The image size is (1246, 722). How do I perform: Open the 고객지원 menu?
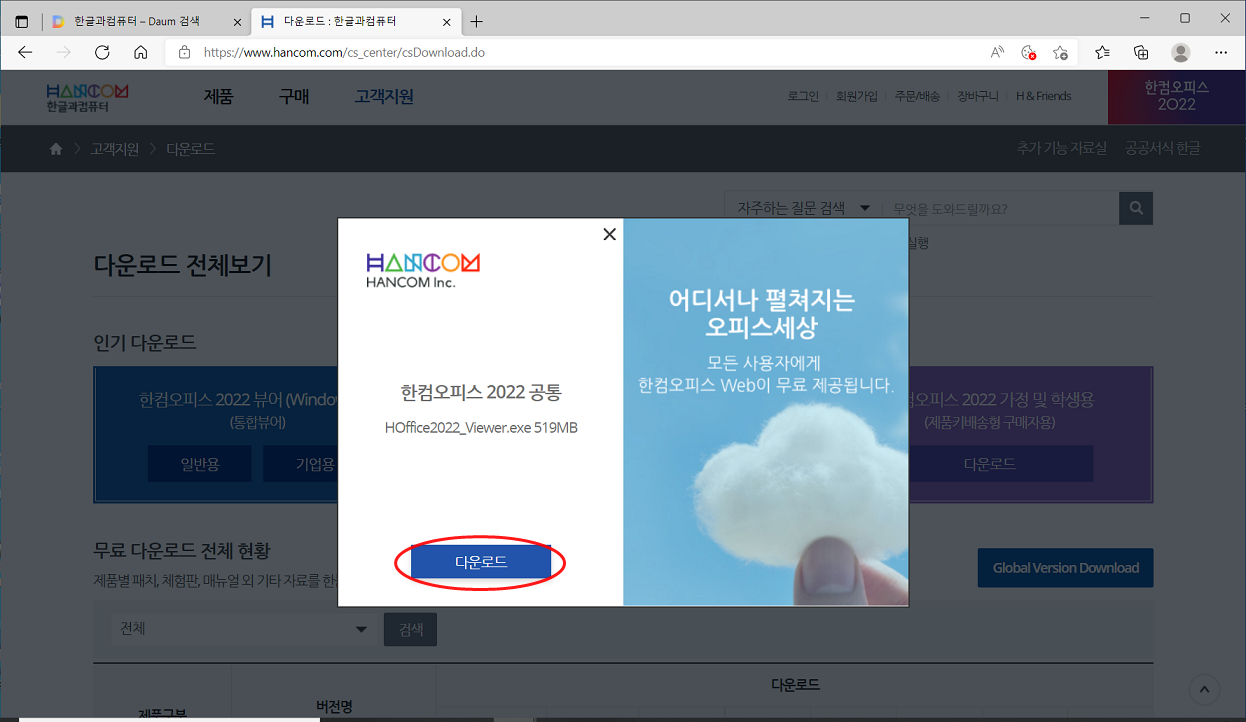click(x=384, y=96)
